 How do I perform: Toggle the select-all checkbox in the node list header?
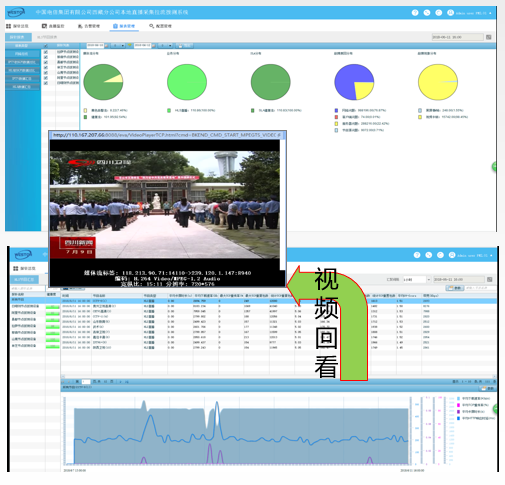[x=46, y=46]
